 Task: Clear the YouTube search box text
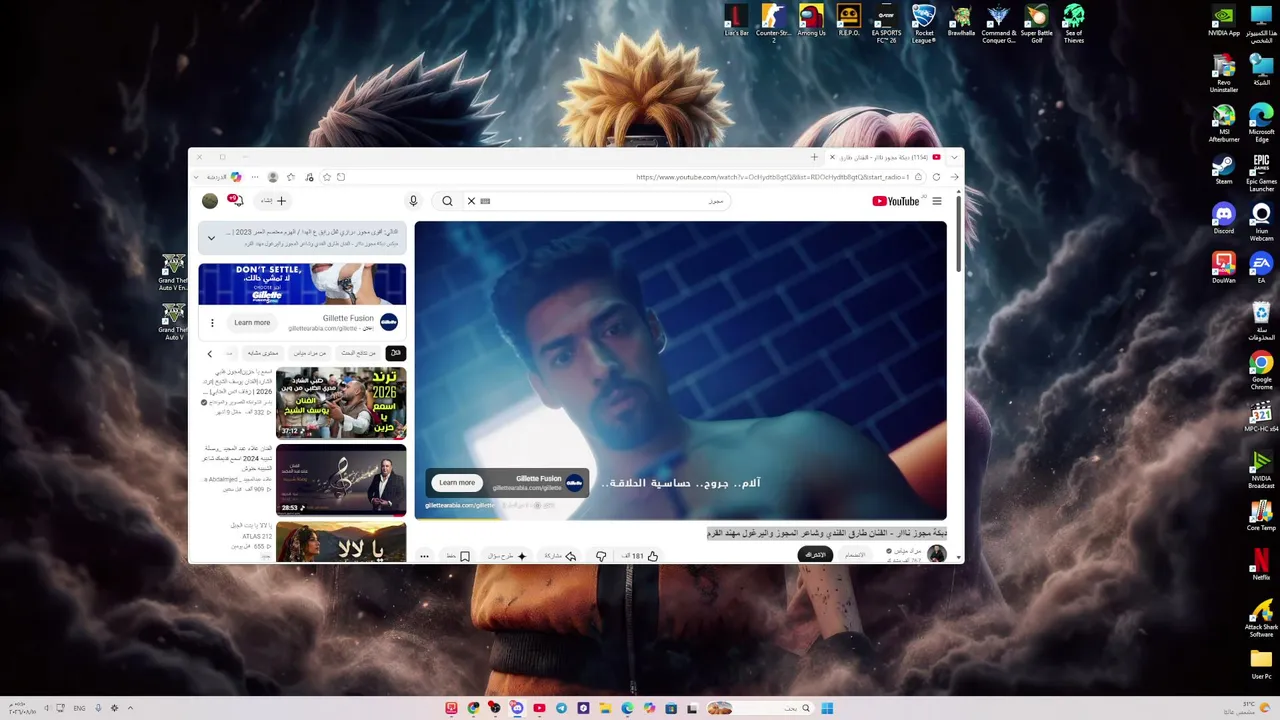[x=471, y=201]
